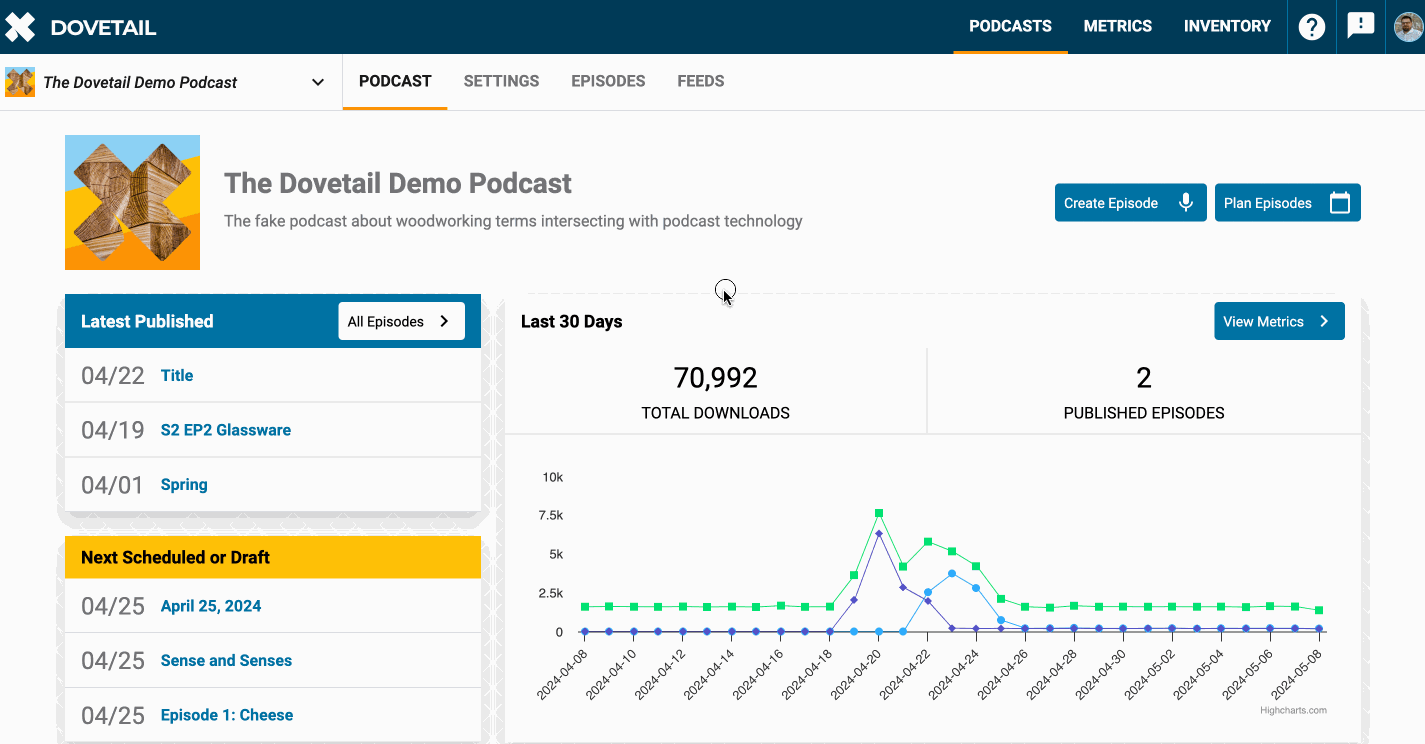The width and height of the screenshot is (1425, 744).
Task: Click the View Metrics button
Action: 1279,321
